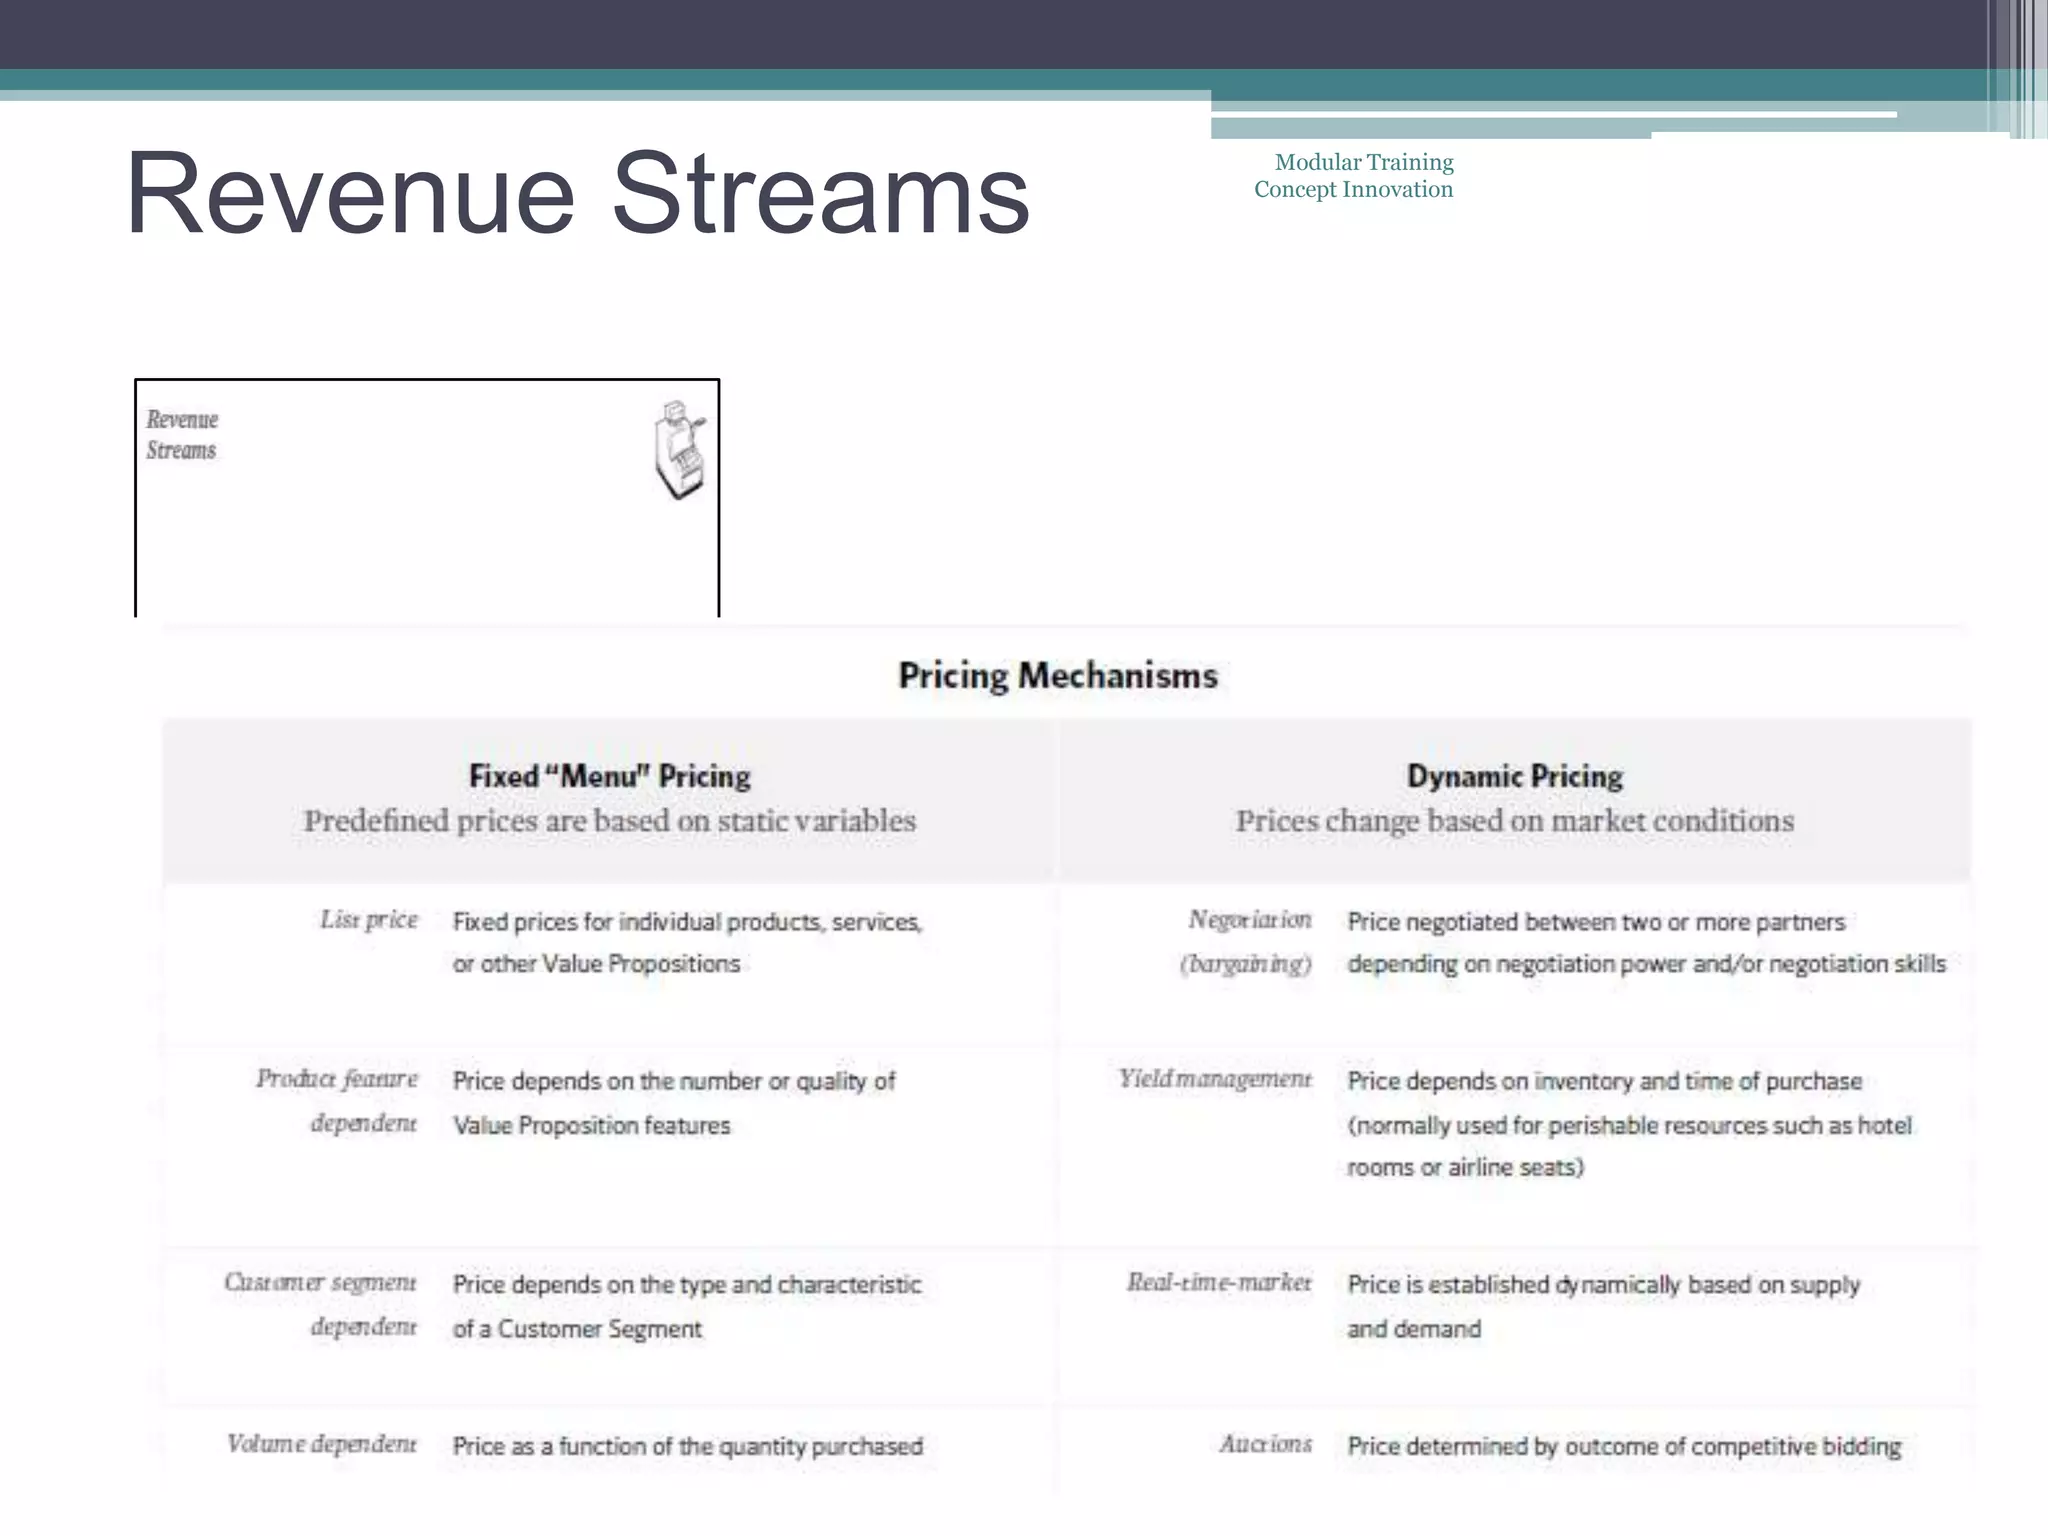Screen dimensions: 2048x1536
Task: Click the 'Customer segment' row label
Action: click(x=320, y=1282)
